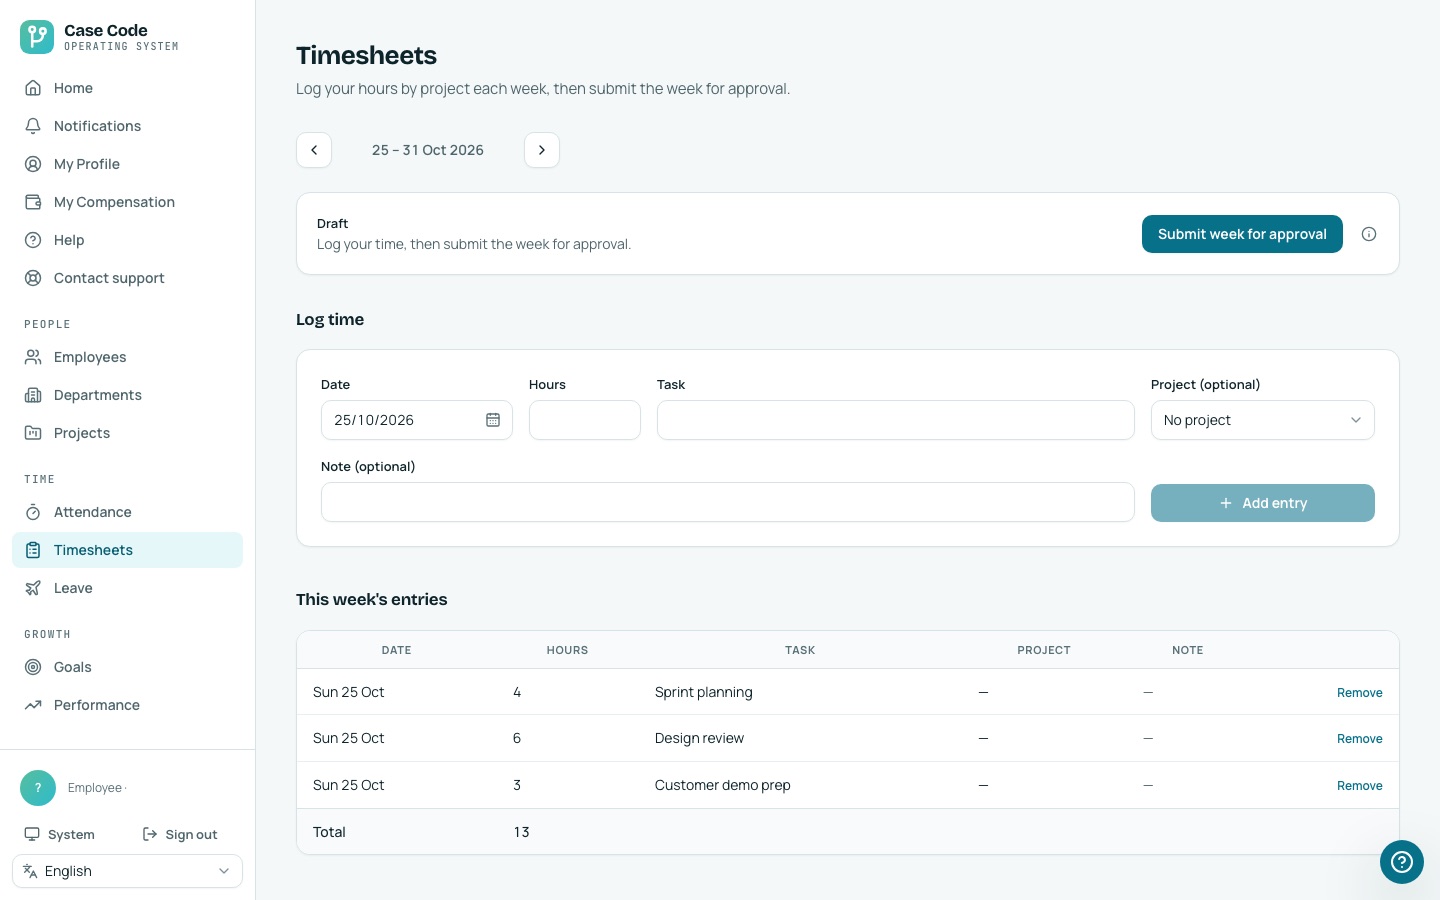Go to Projects page
Viewport: 1440px width, 900px height.
tap(127, 433)
